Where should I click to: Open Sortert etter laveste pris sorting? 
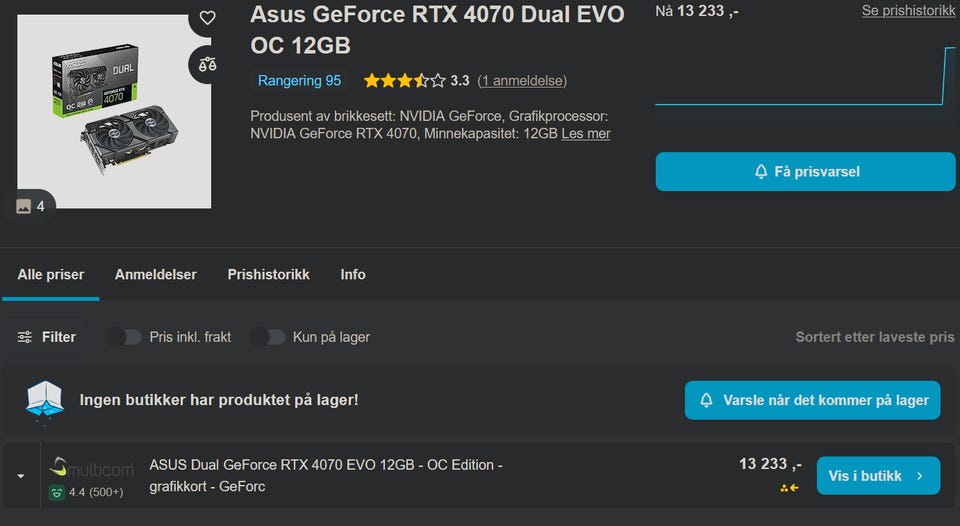click(874, 337)
